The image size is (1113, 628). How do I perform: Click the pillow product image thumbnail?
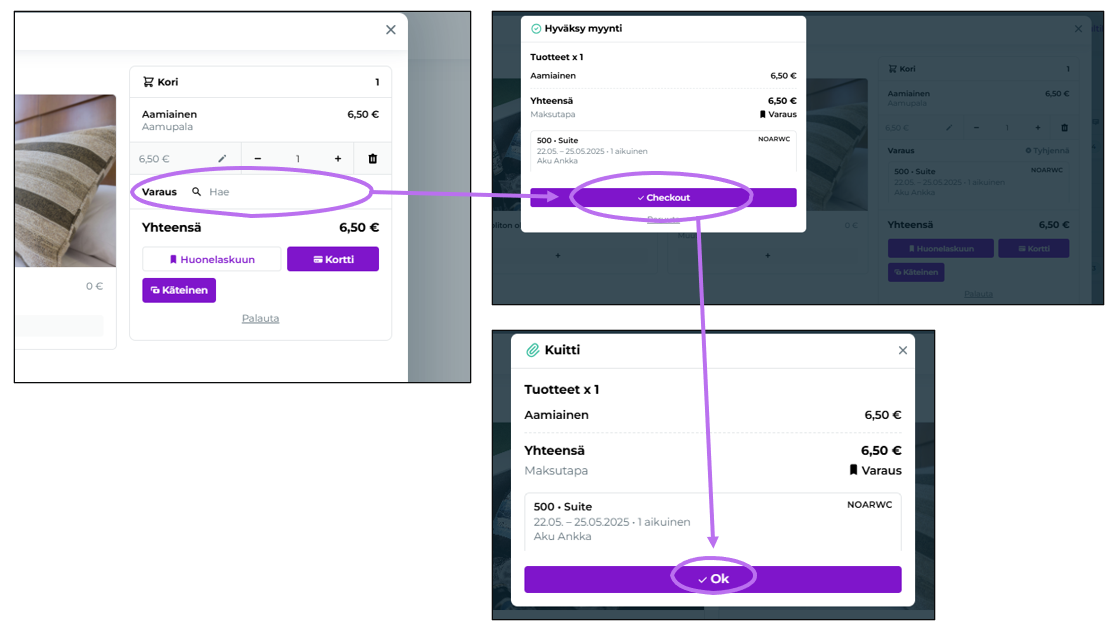tap(65, 180)
